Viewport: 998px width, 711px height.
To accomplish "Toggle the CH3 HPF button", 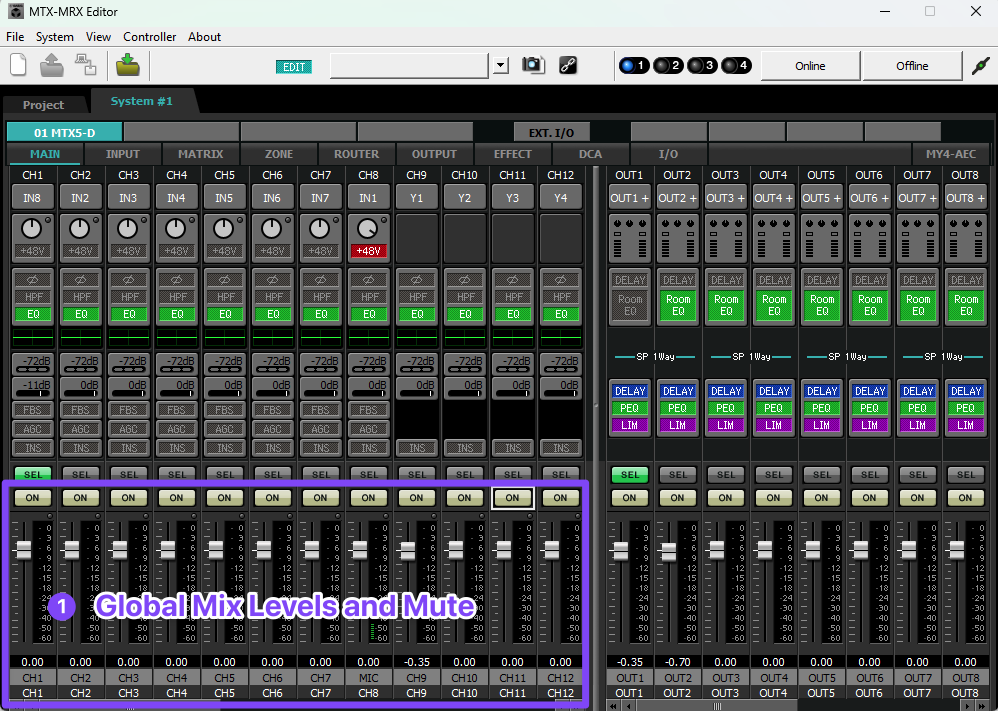I will [x=129, y=297].
